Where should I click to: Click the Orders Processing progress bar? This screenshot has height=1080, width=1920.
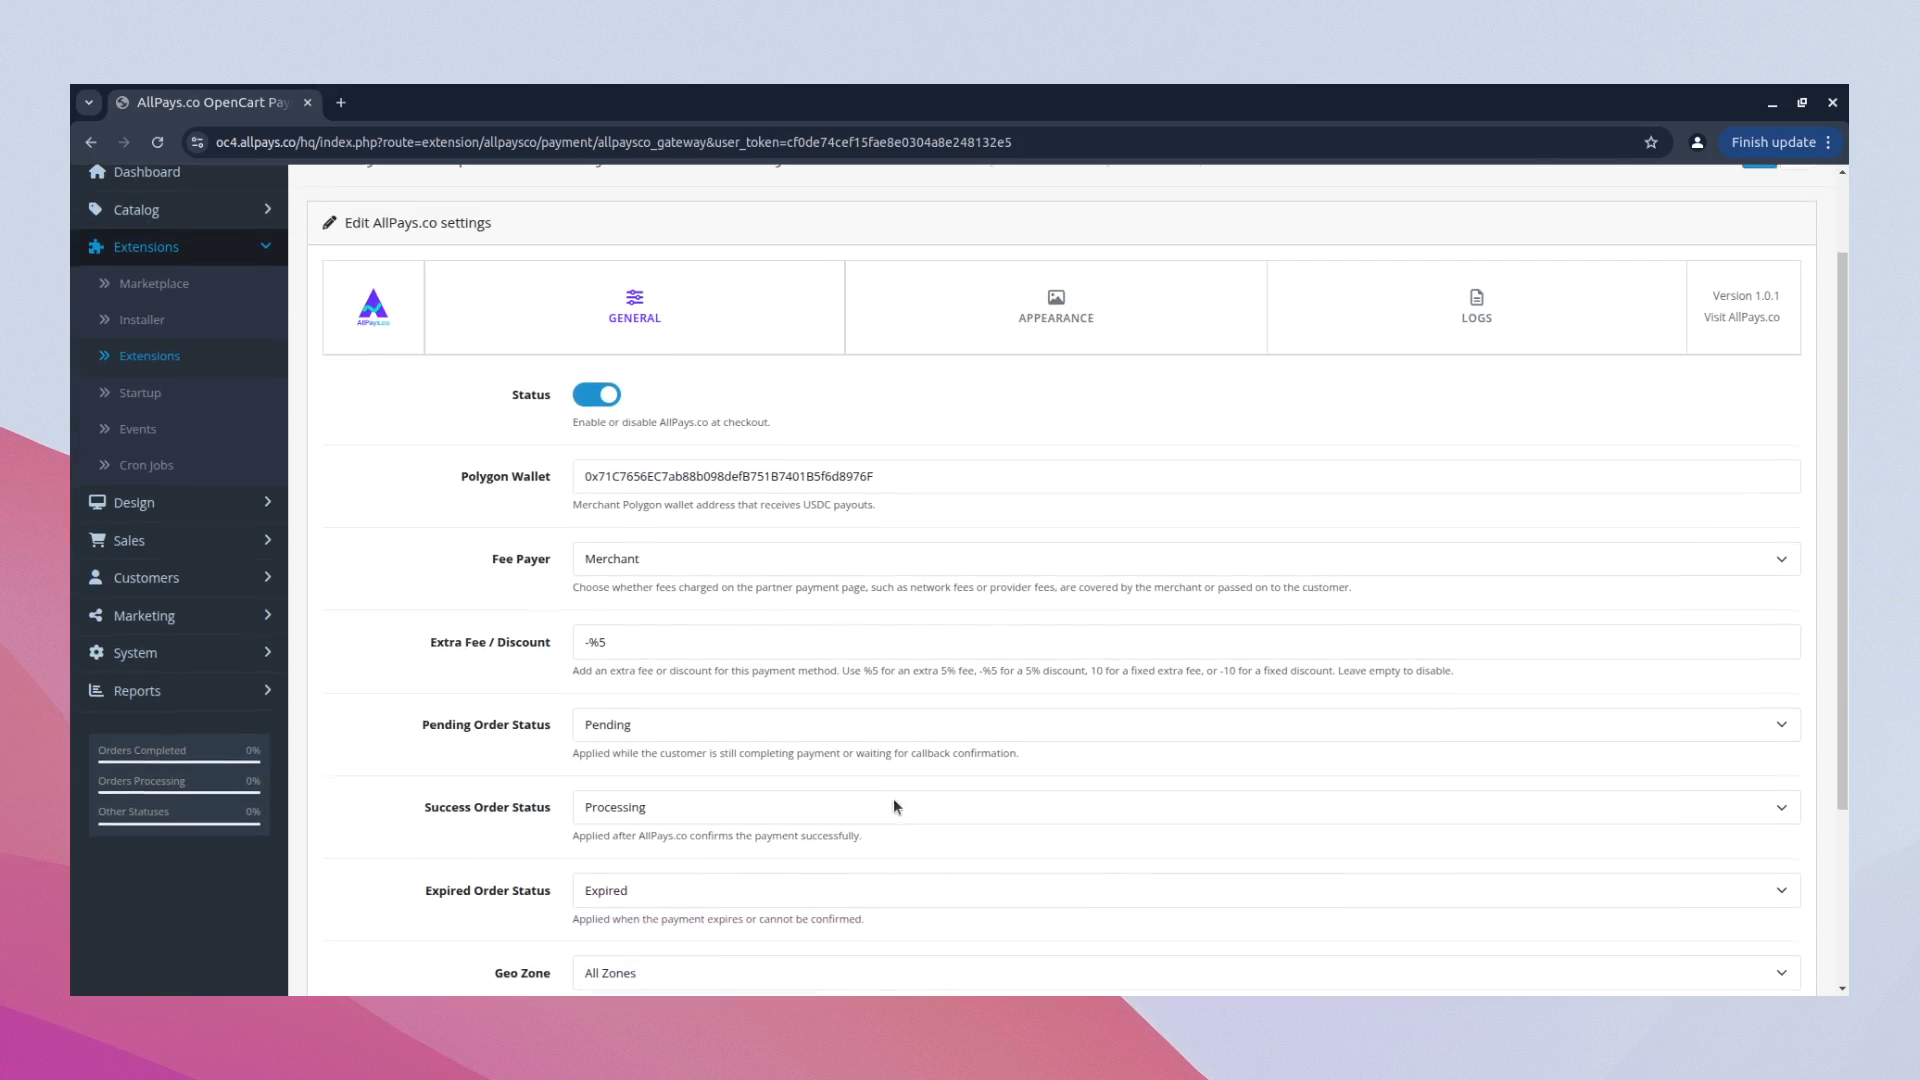179,793
